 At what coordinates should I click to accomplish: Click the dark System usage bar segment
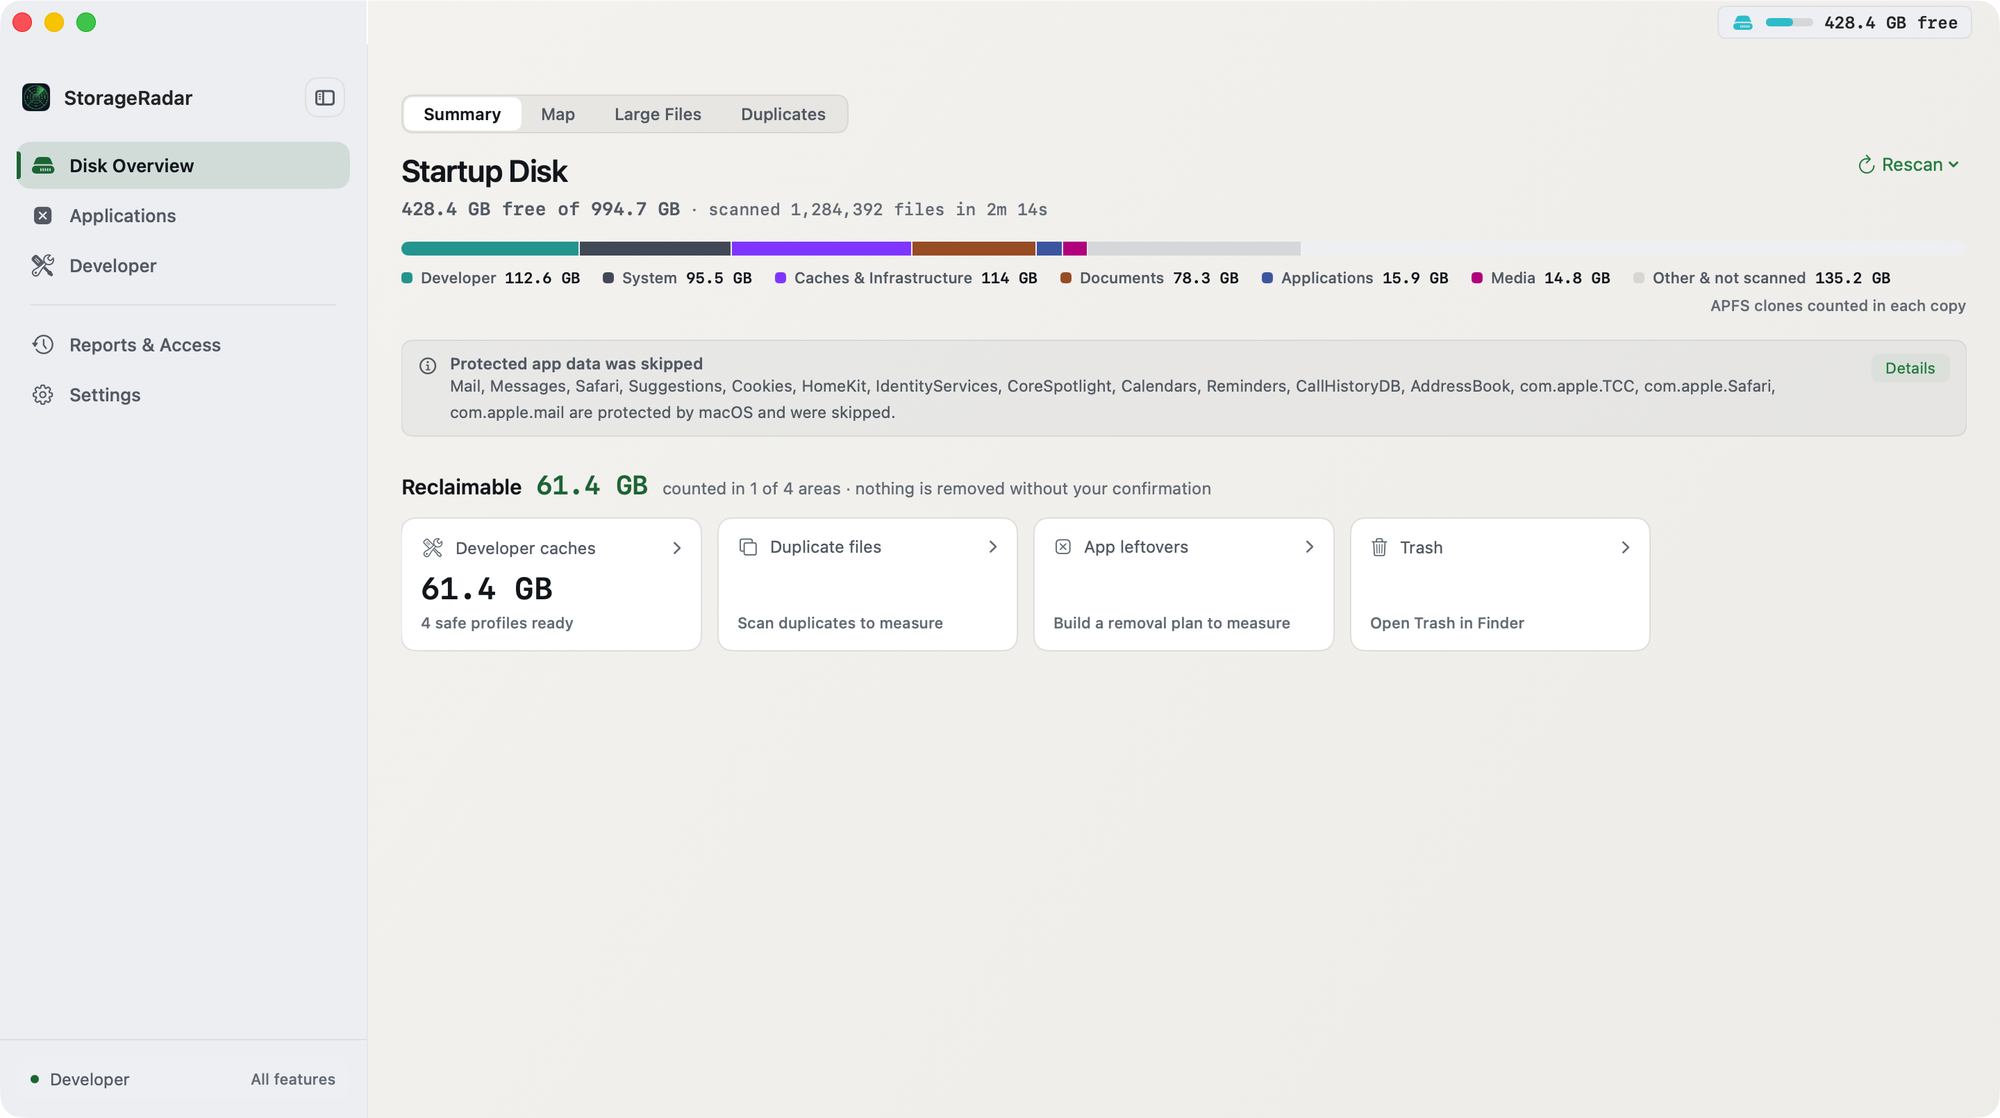(x=655, y=248)
